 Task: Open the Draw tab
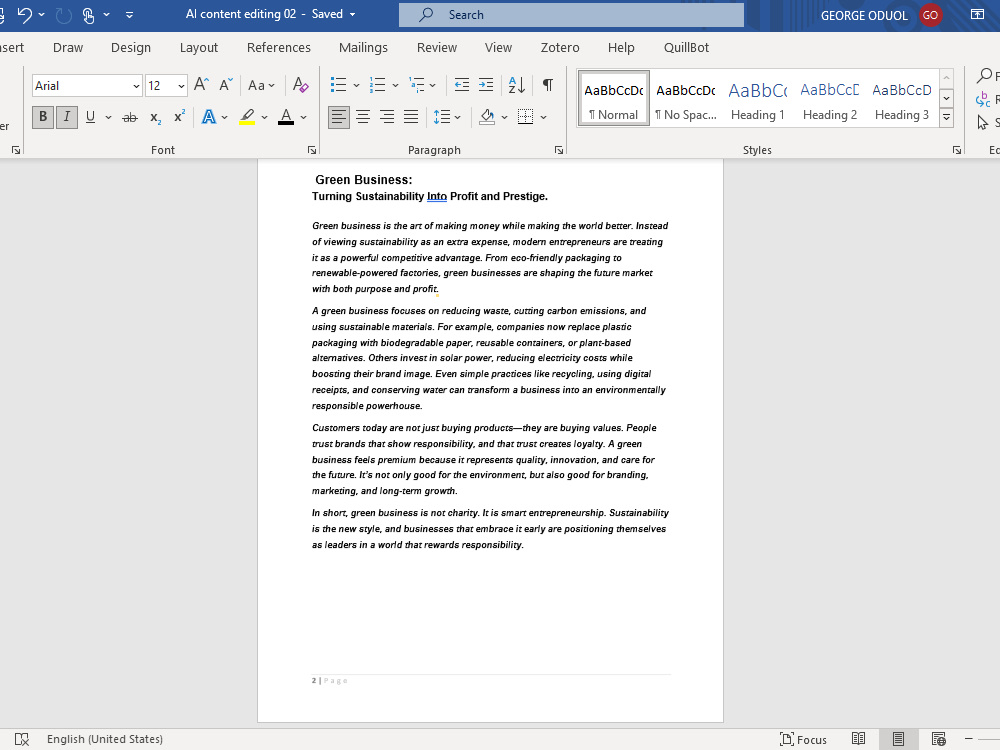(x=68, y=48)
